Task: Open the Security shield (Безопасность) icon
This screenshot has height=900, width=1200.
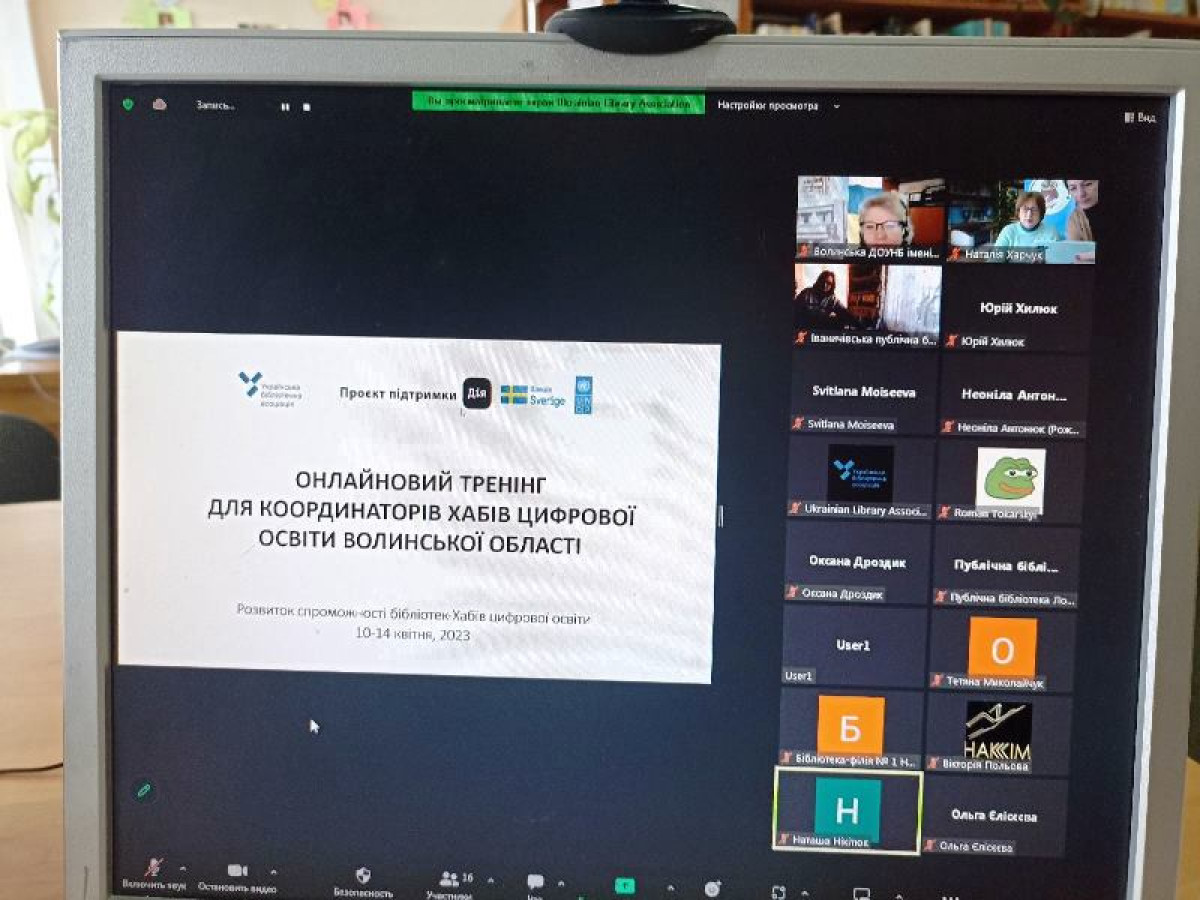Action: point(363,875)
